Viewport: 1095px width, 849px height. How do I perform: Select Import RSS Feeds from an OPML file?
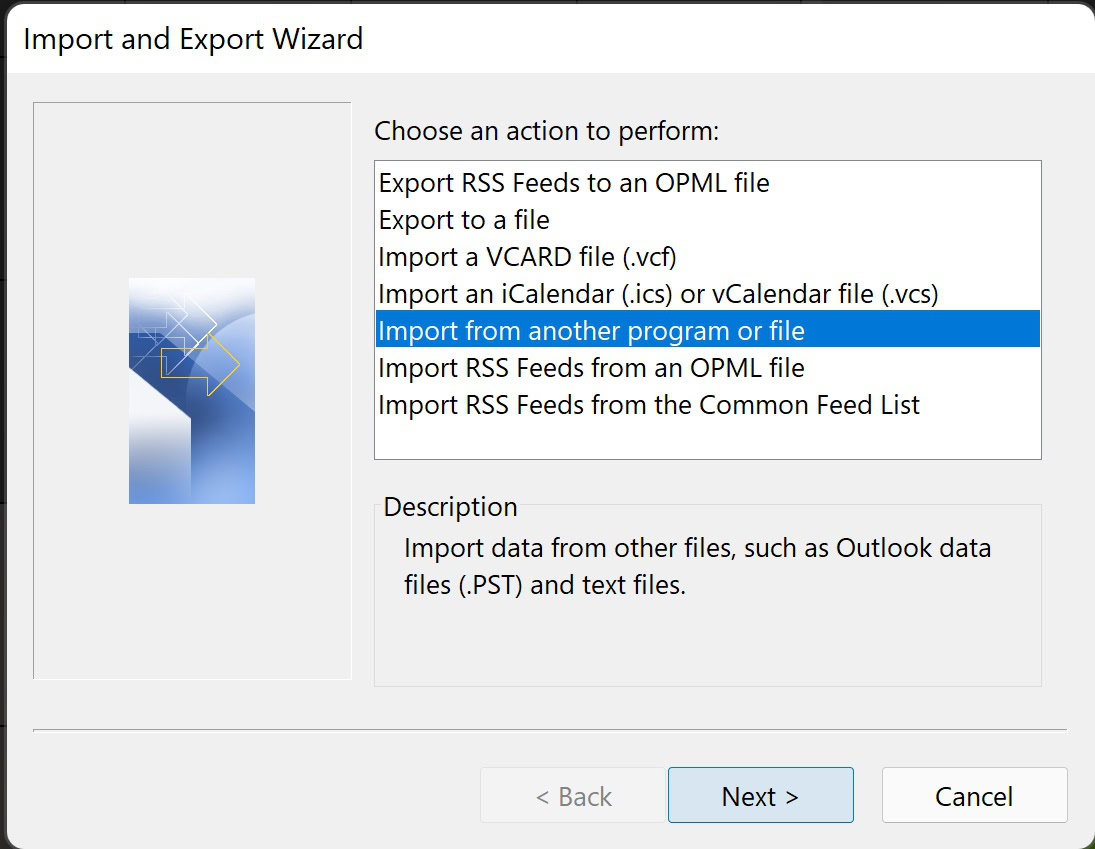tap(591, 368)
